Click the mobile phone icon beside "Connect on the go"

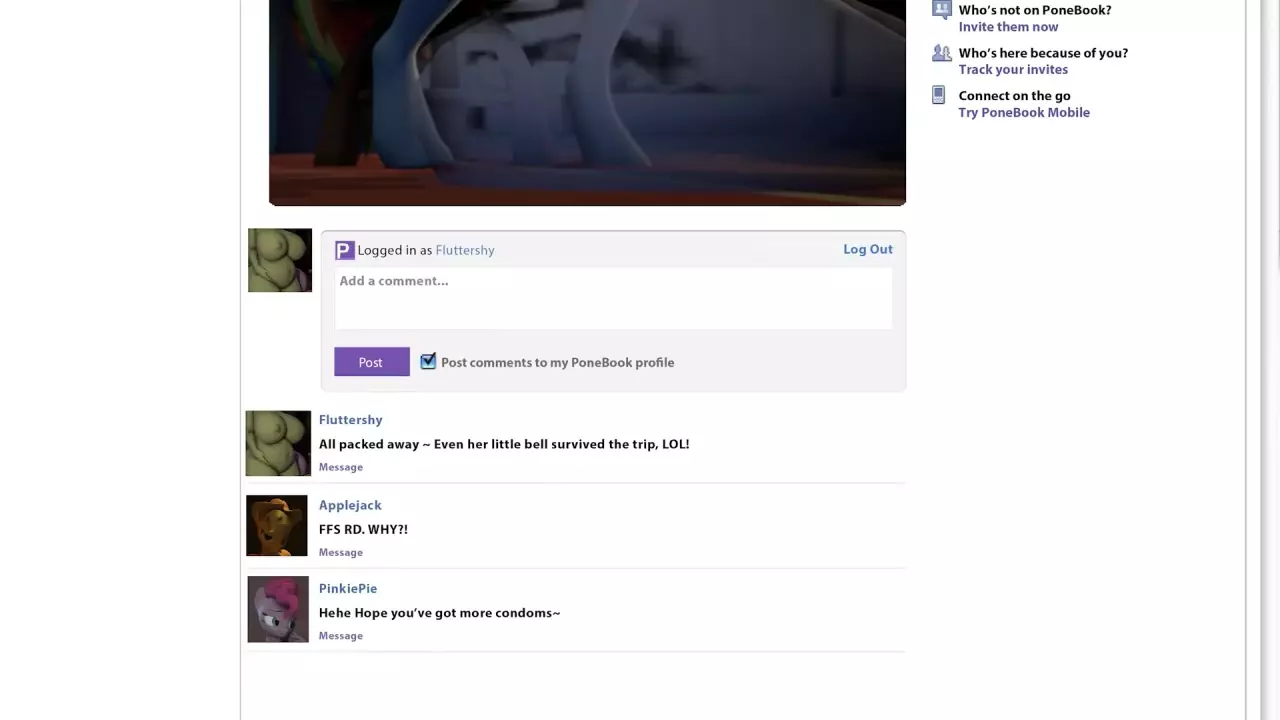[x=938, y=96]
